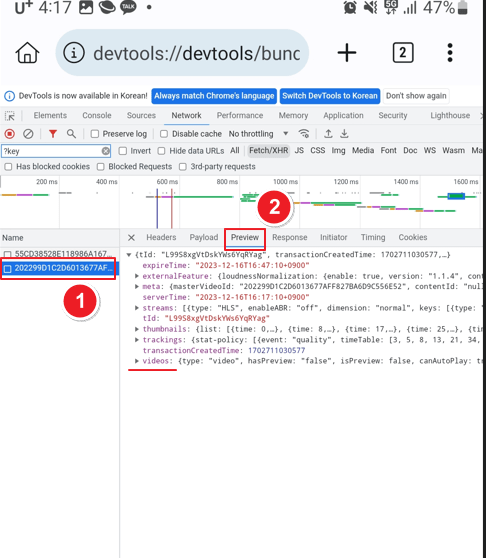Open network conditions wifi icon

(x=303, y=134)
